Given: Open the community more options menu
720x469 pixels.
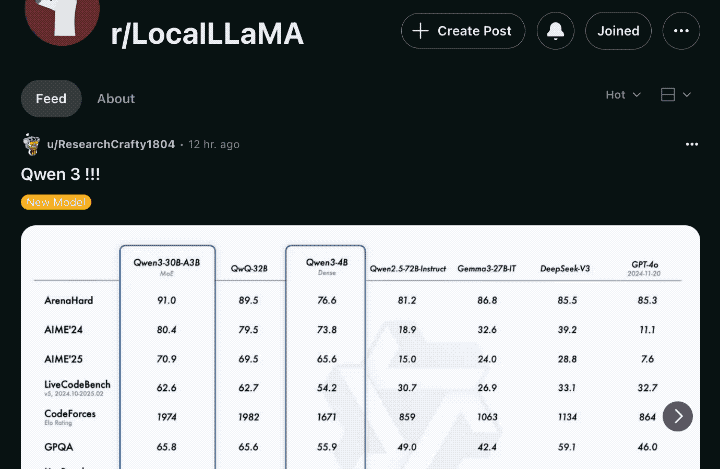Looking at the screenshot, I should [x=681, y=31].
